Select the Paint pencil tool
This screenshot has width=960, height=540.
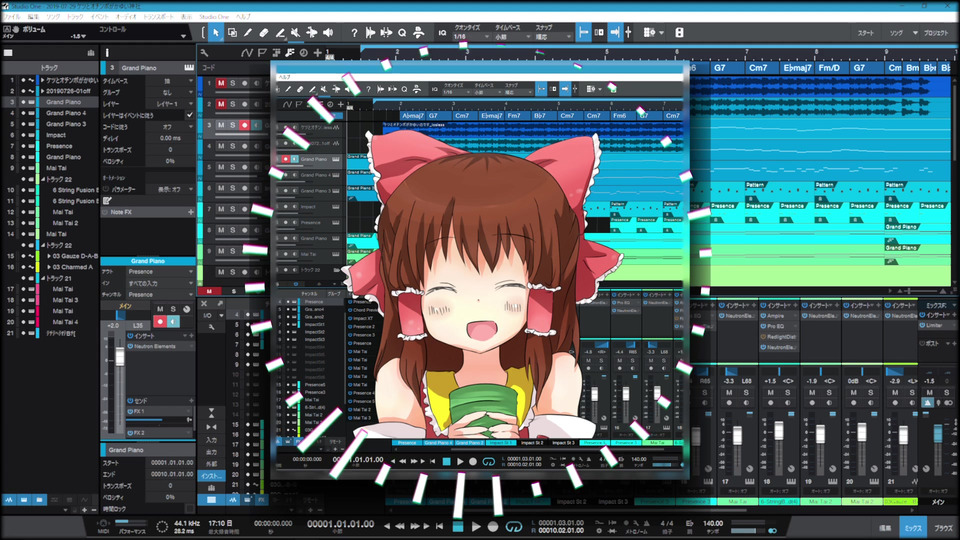coord(248,32)
